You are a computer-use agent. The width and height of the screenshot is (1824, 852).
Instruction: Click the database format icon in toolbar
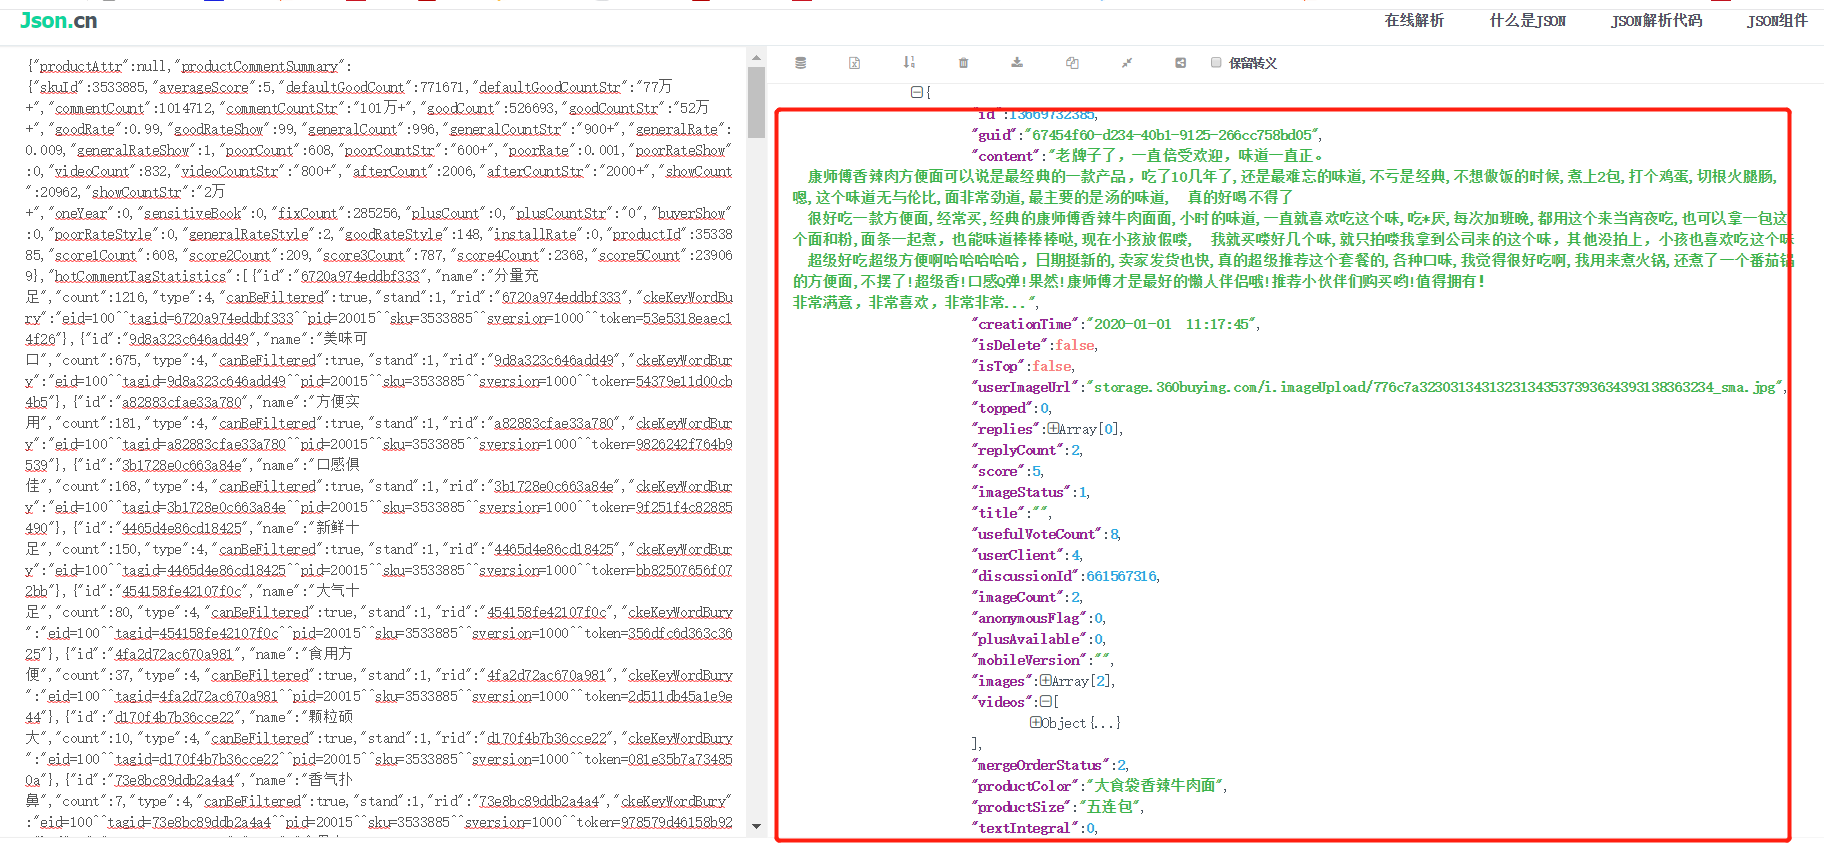tap(800, 63)
